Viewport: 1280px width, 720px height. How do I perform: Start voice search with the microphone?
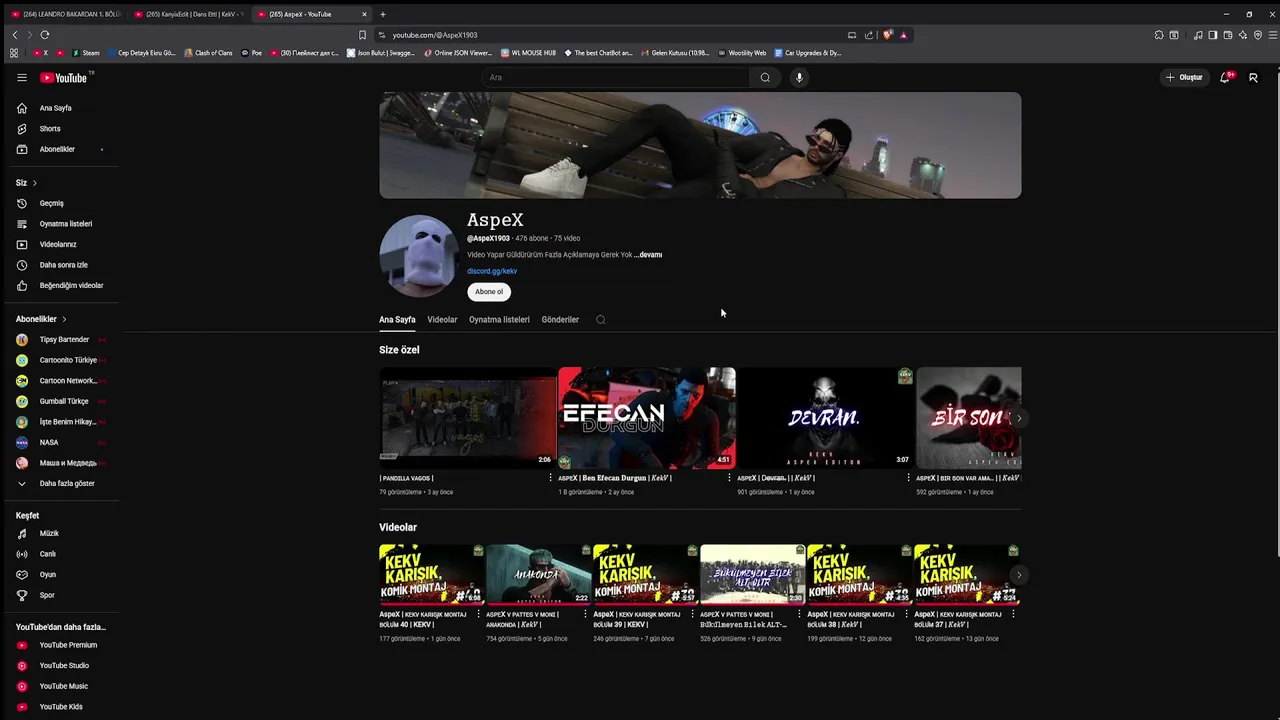tap(799, 77)
